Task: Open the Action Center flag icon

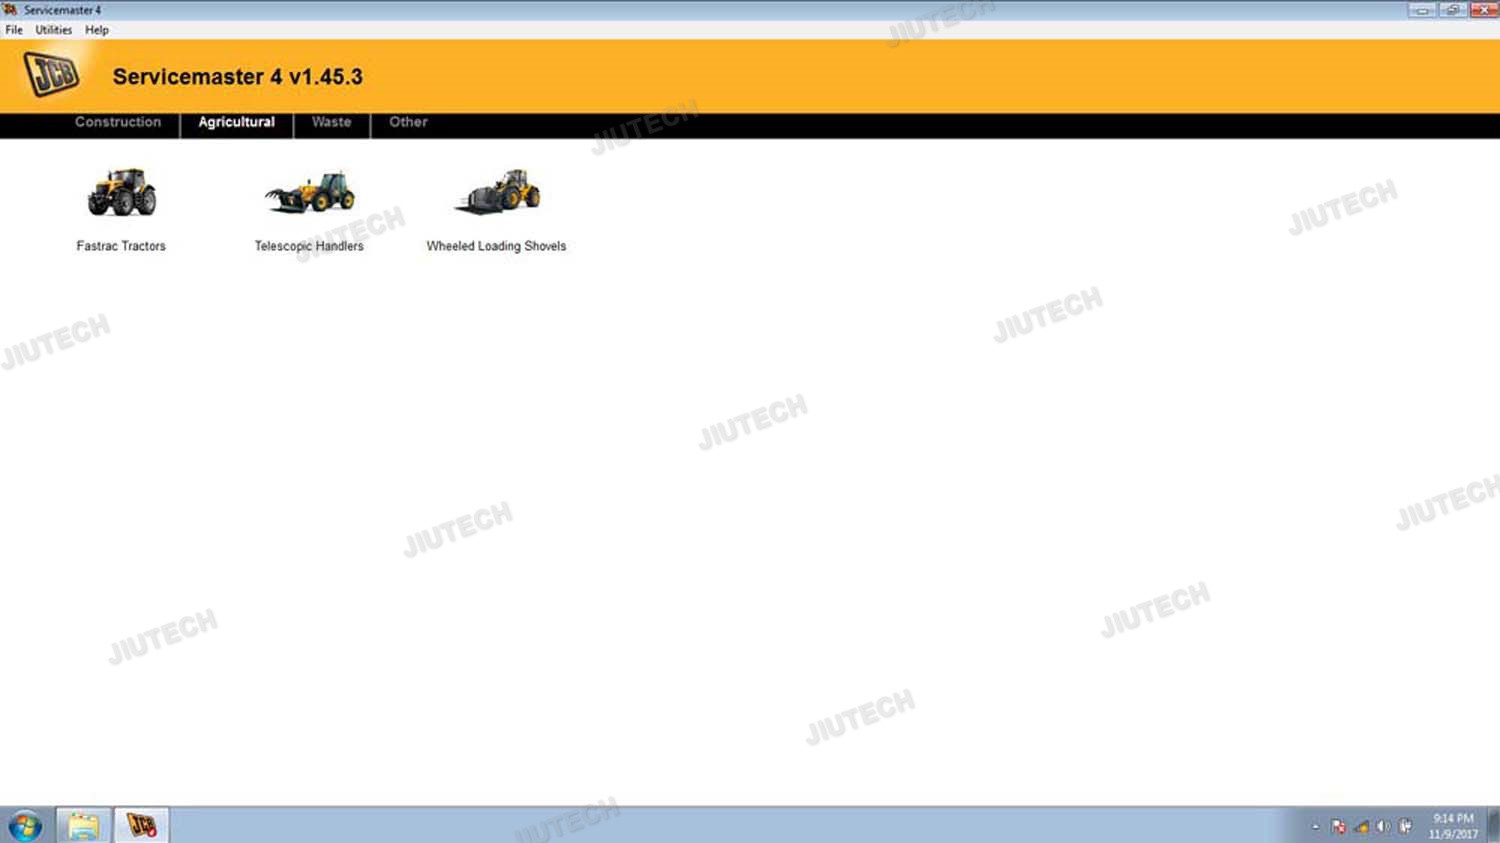Action: [x=1338, y=827]
